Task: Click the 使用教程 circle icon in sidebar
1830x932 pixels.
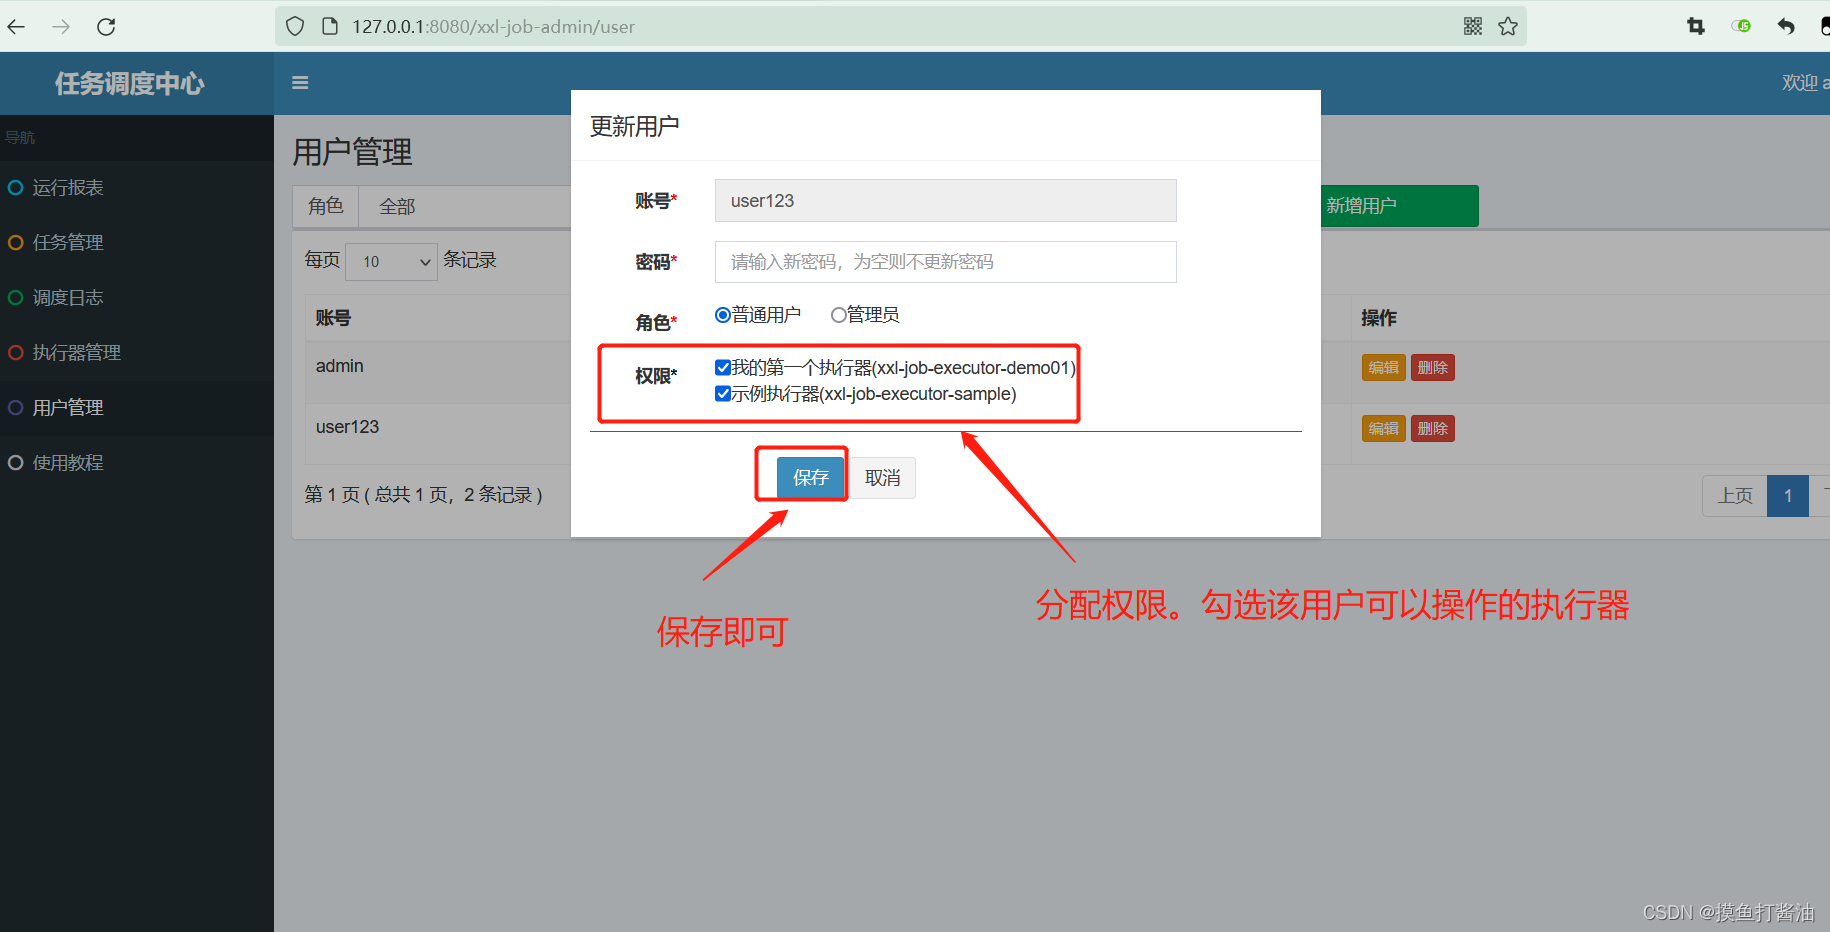Action: pos(15,462)
